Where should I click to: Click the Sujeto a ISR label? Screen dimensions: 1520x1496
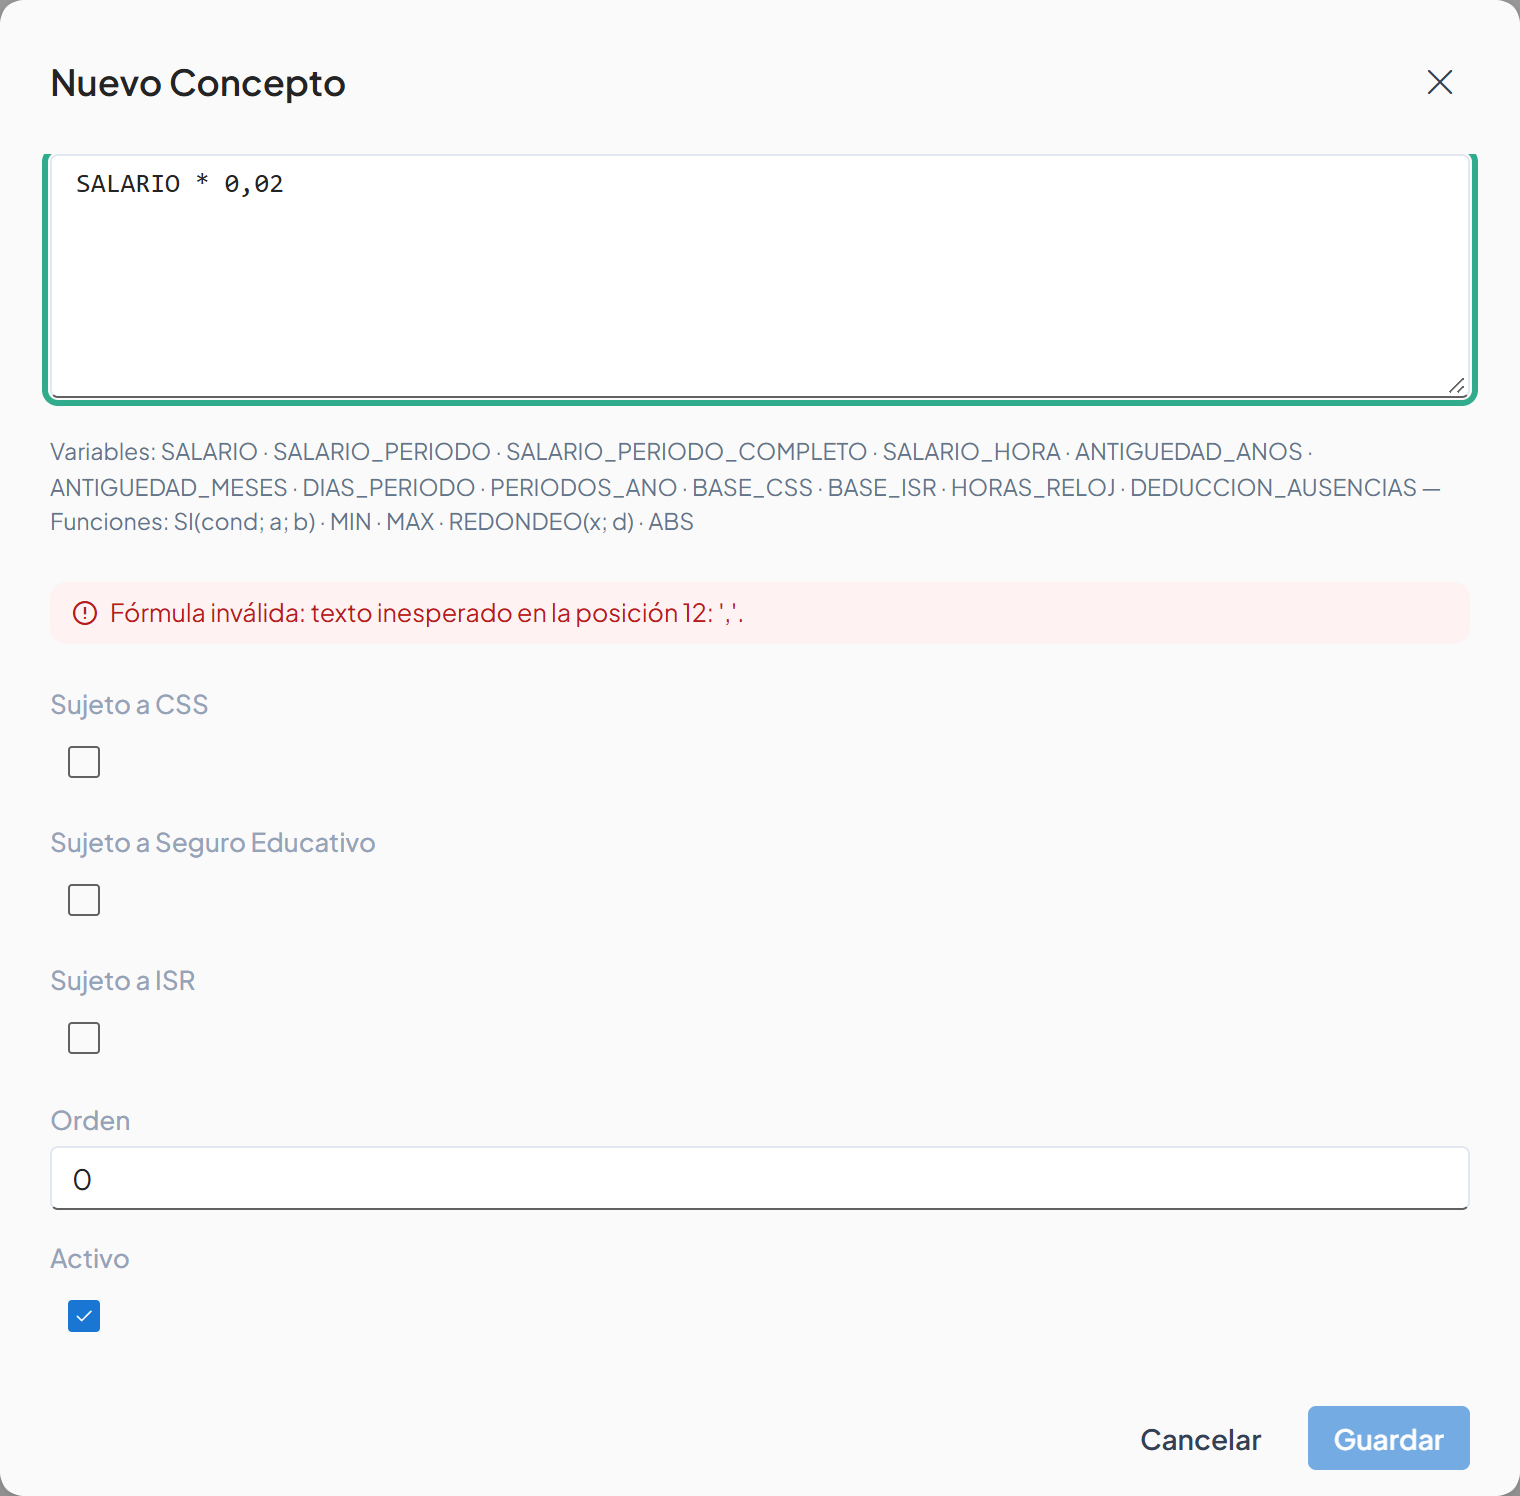click(x=123, y=981)
